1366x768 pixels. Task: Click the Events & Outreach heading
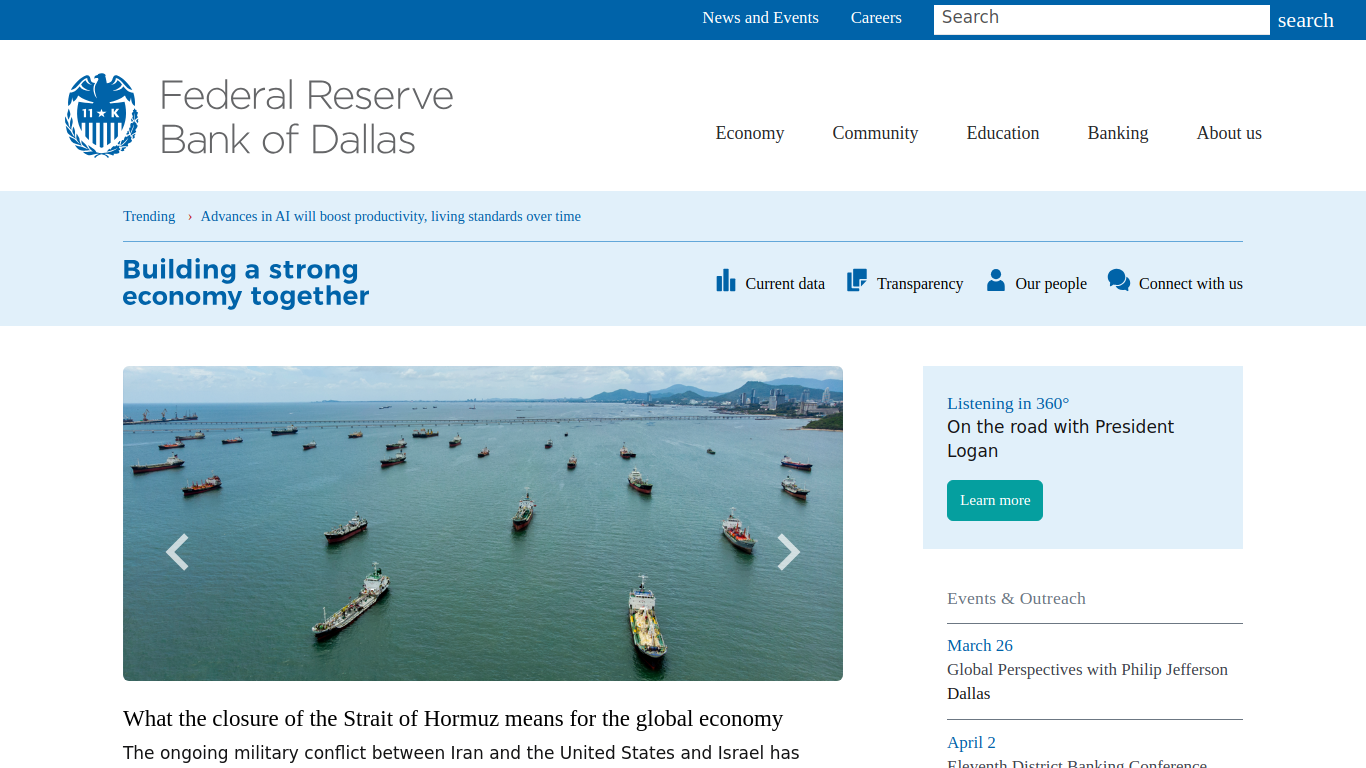1016,598
